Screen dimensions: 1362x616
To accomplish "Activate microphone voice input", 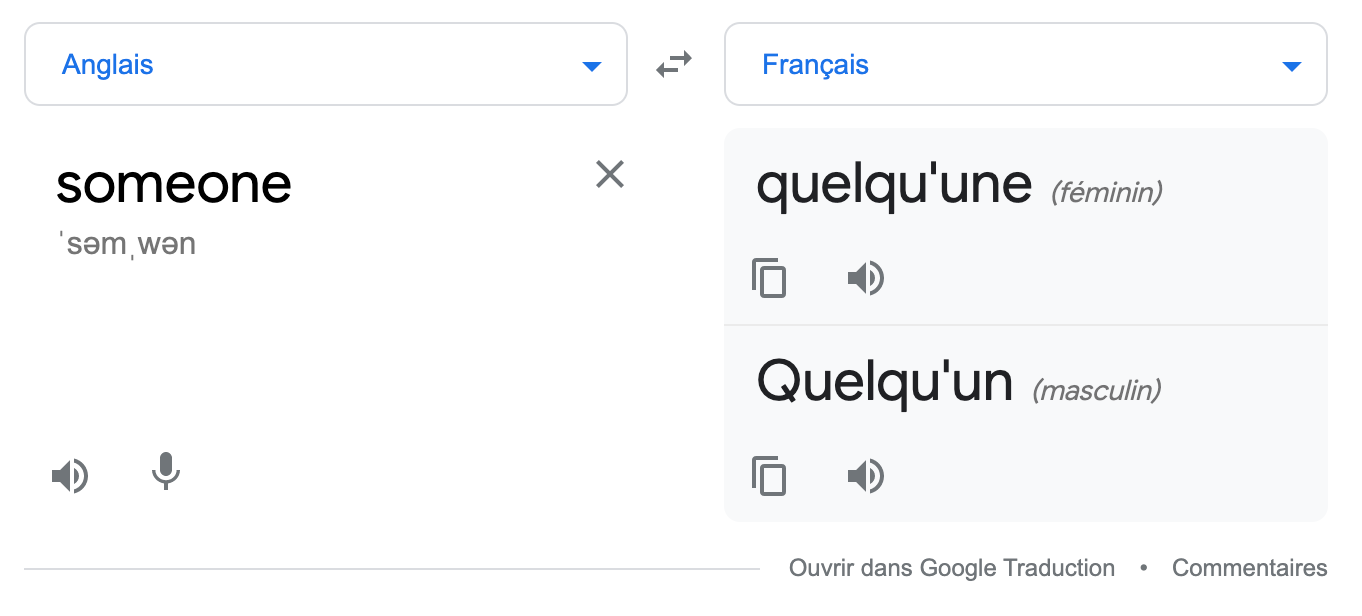I will tap(166, 472).
